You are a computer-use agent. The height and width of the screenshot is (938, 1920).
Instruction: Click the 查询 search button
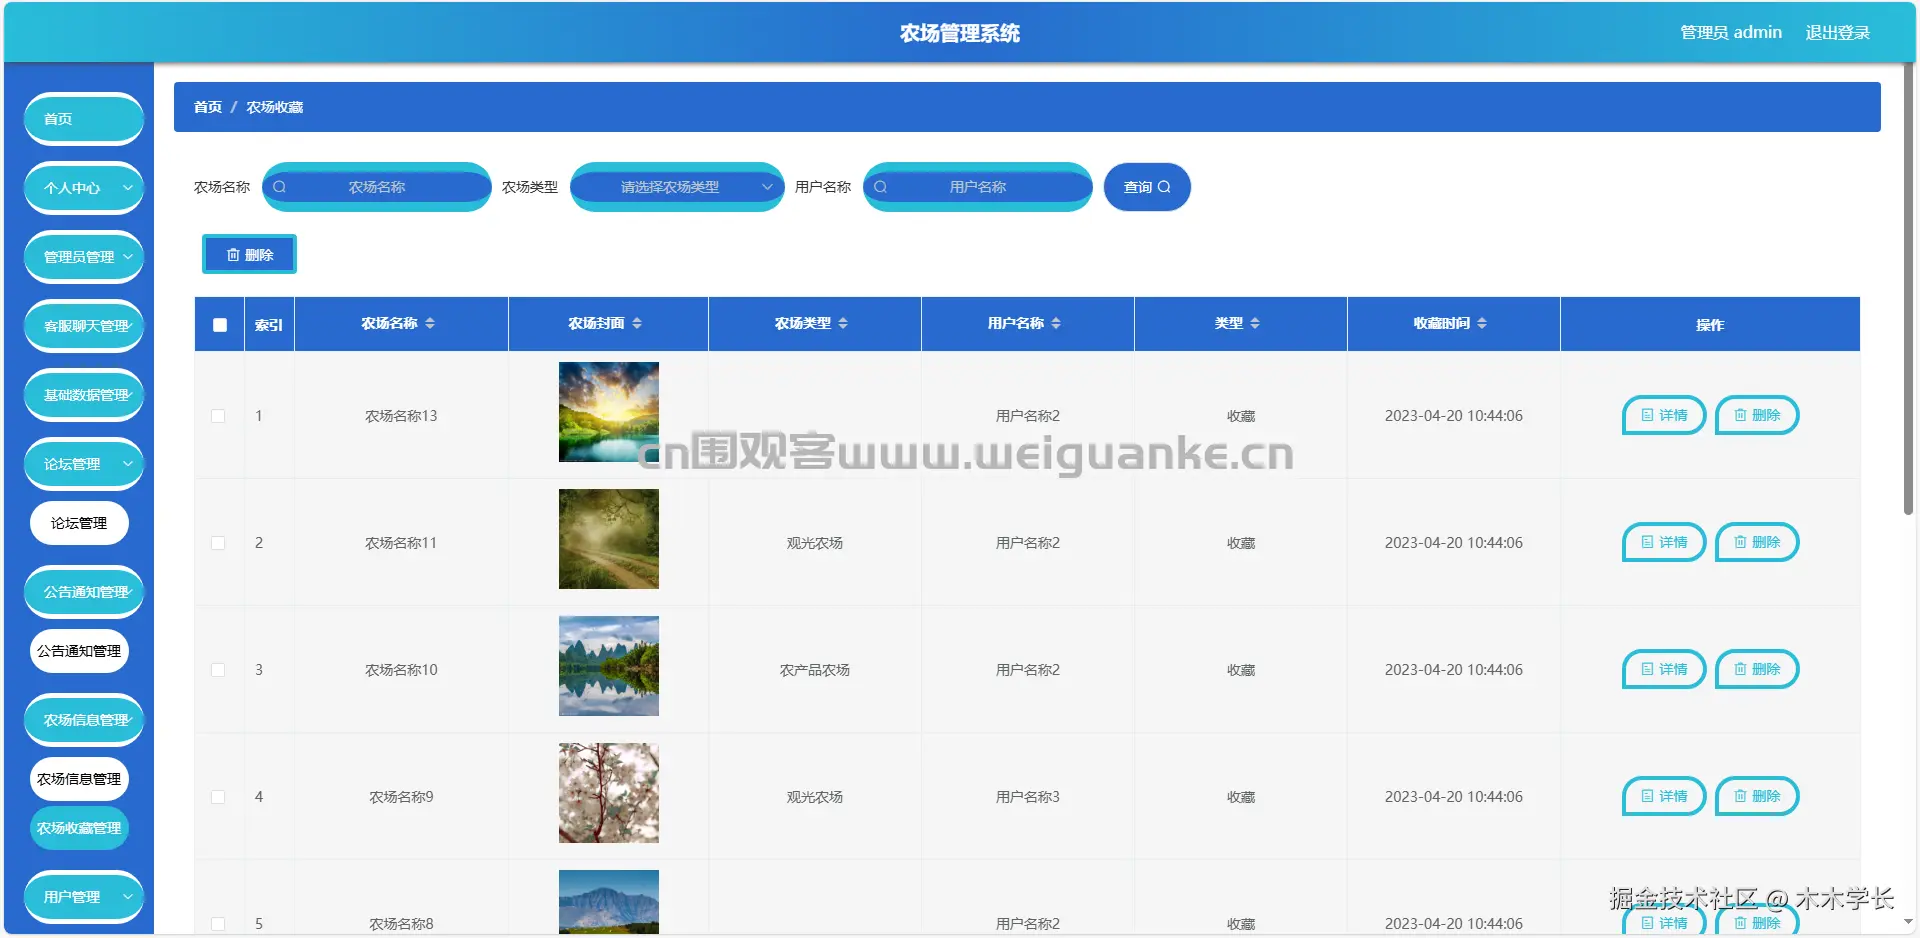1147,187
